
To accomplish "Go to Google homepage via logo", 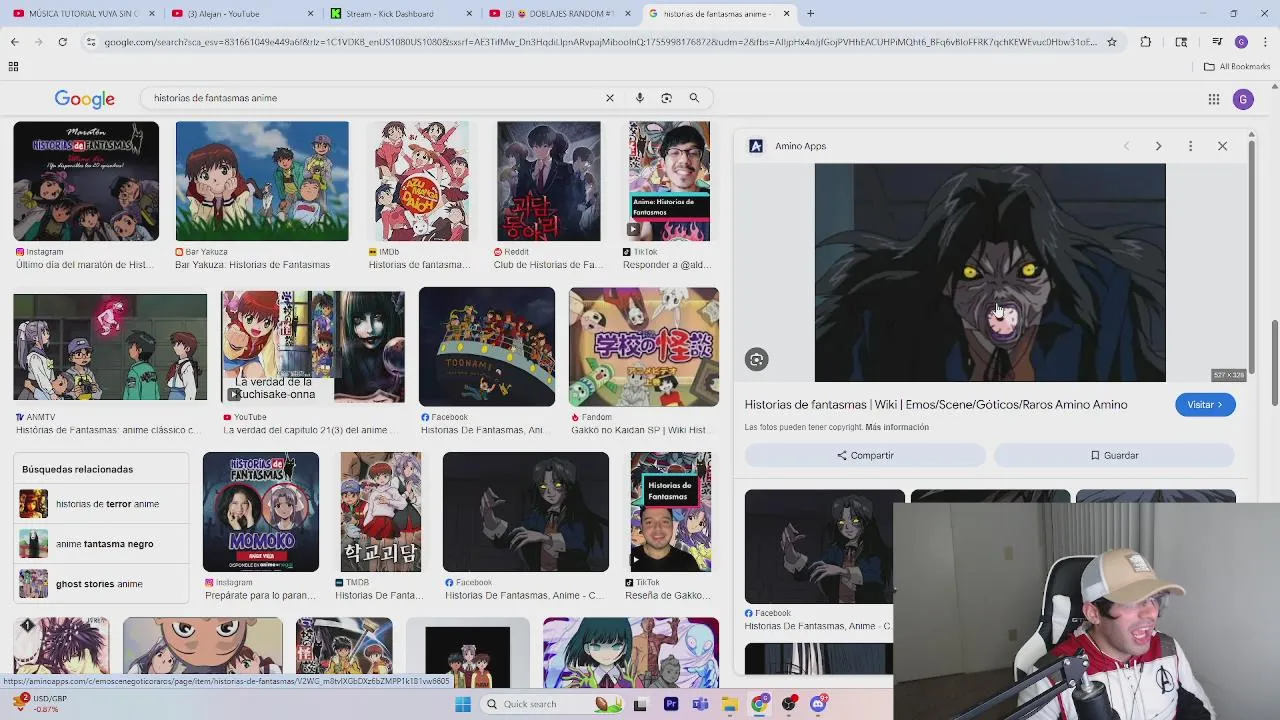I will click(84, 99).
